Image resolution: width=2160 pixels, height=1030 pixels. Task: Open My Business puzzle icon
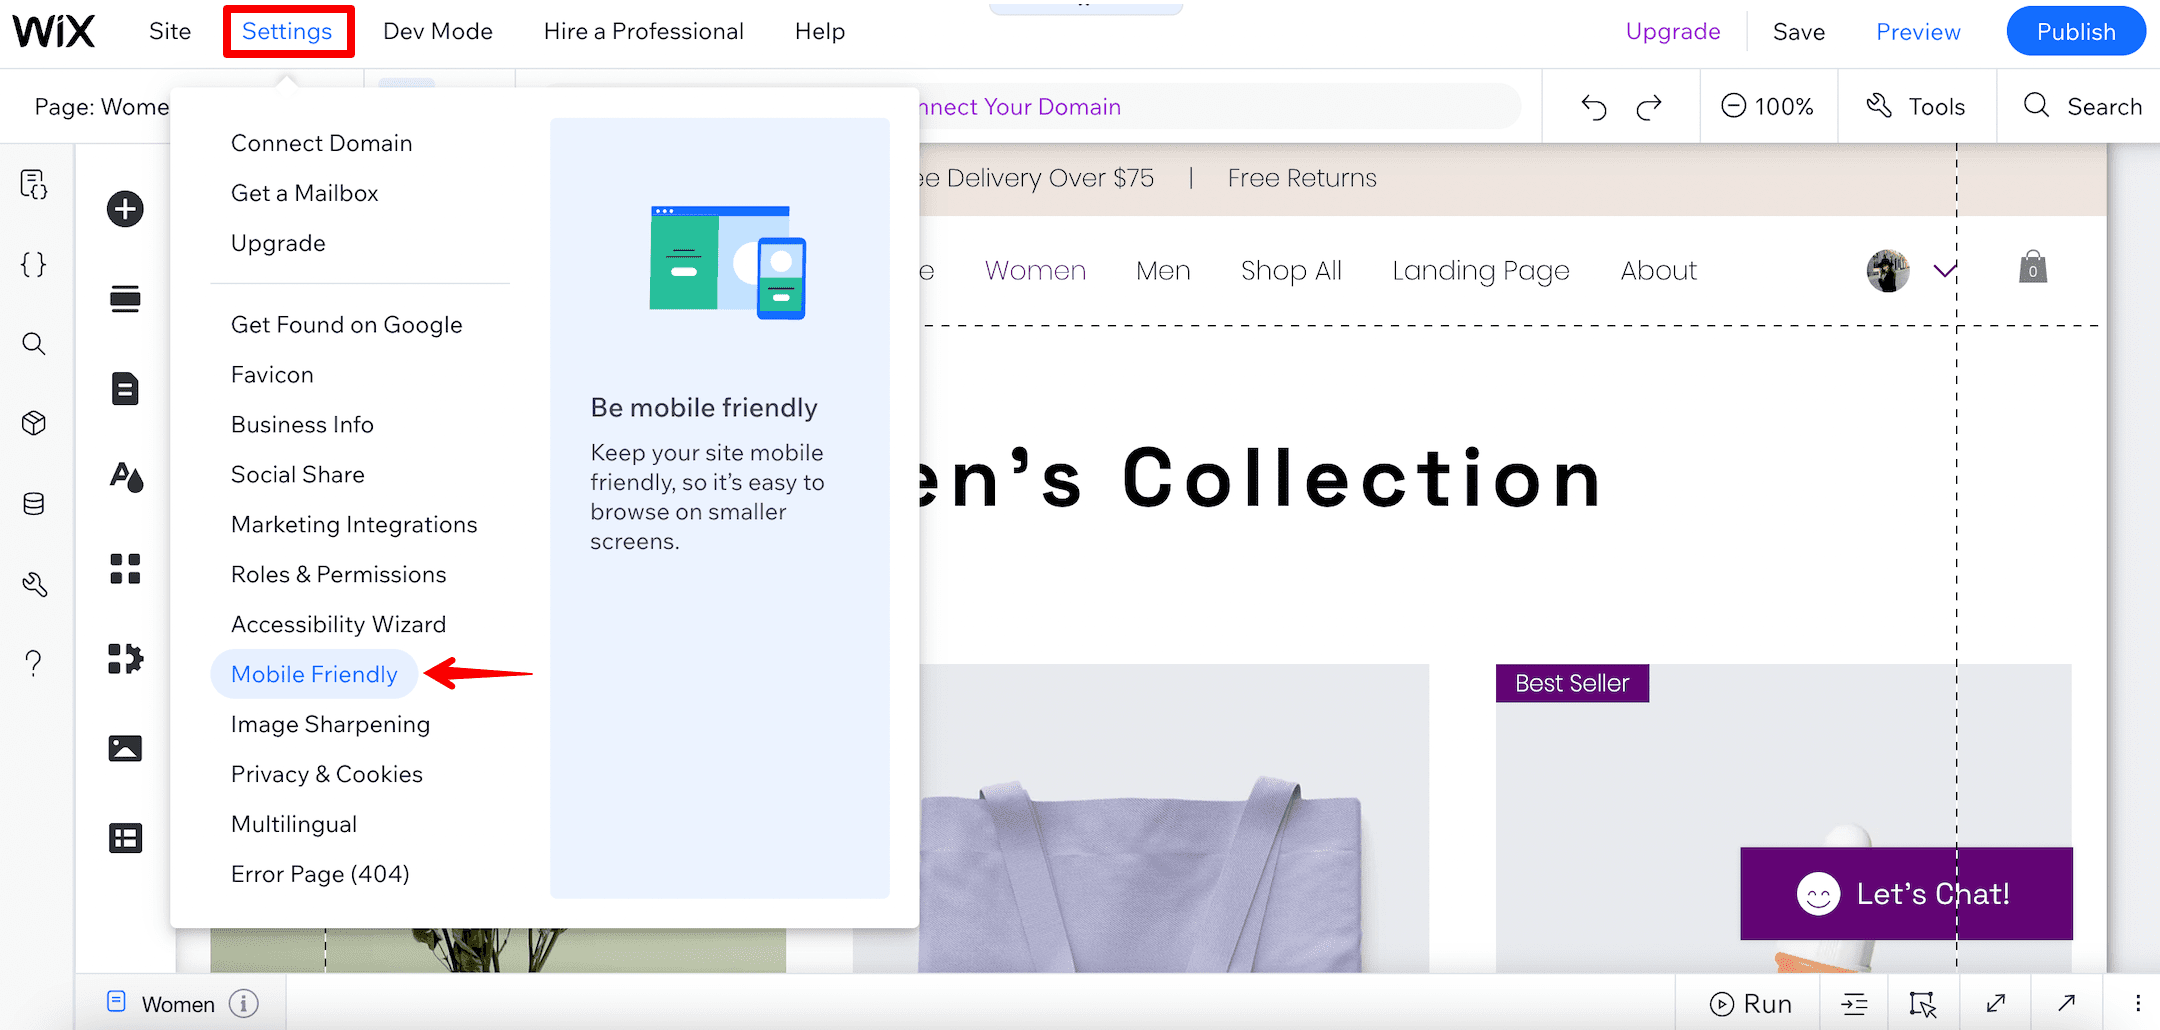[125, 659]
